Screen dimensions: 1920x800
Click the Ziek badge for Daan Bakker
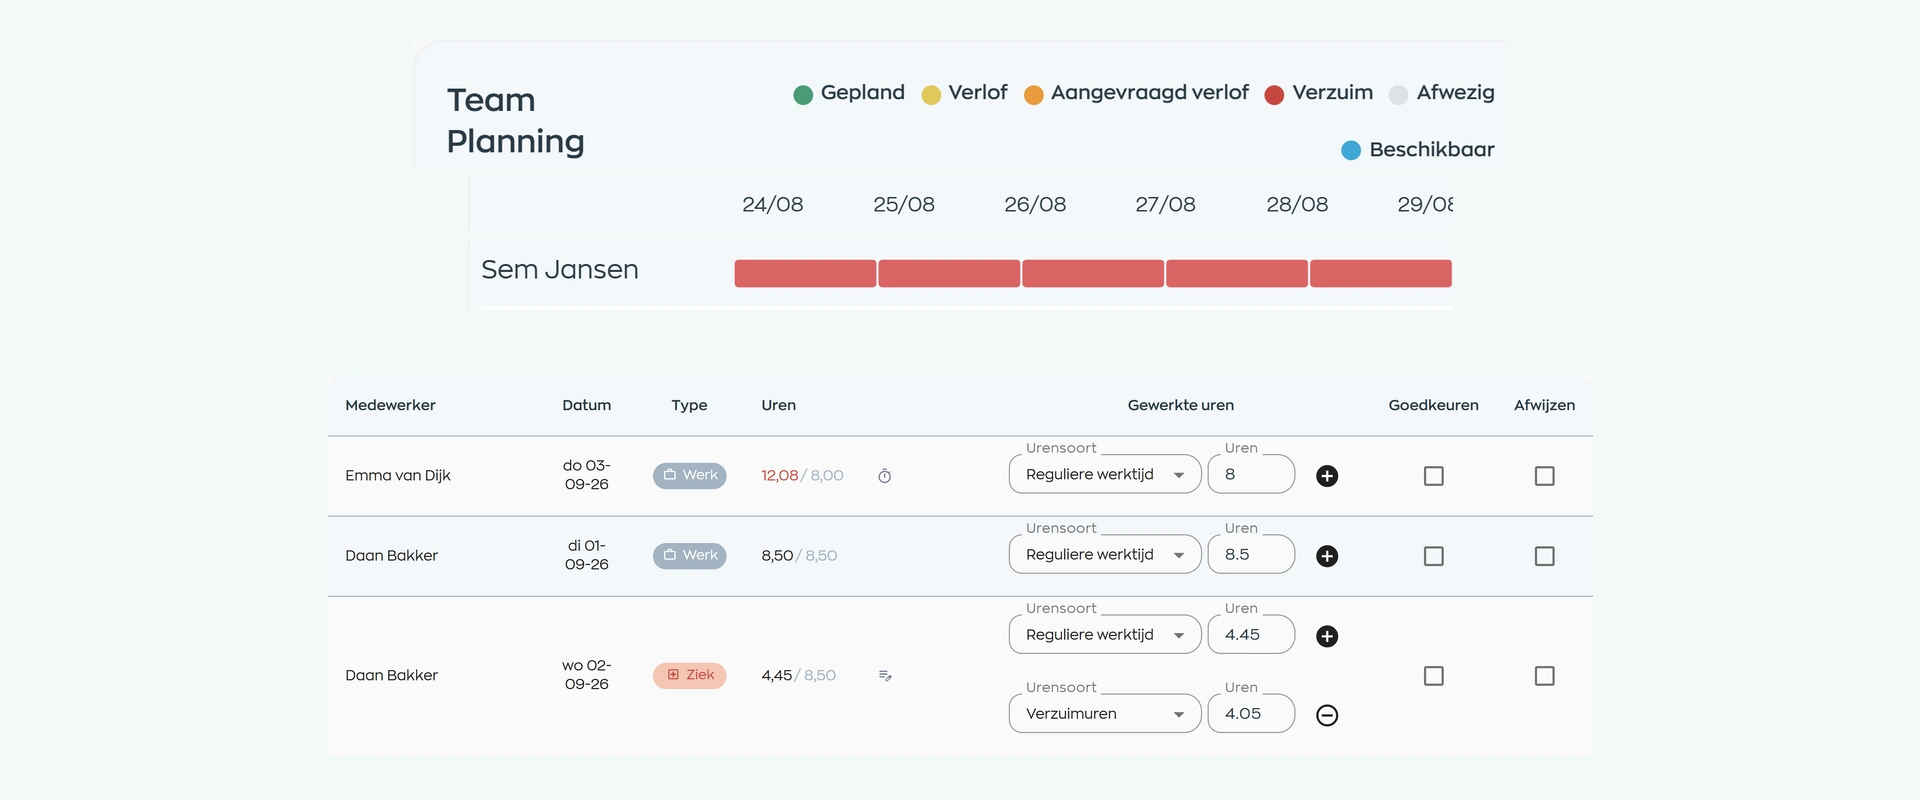click(x=690, y=675)
